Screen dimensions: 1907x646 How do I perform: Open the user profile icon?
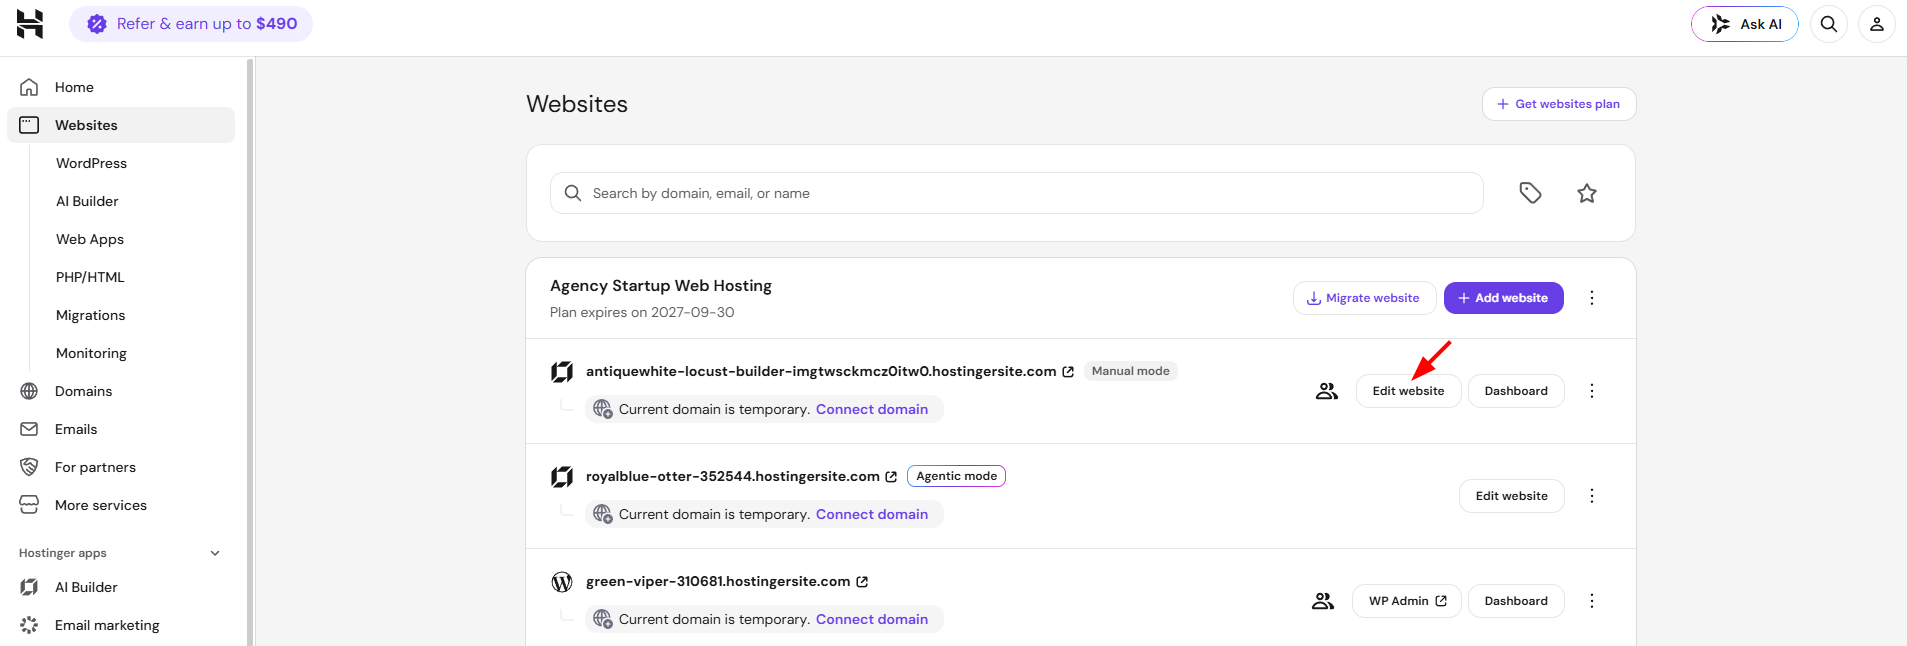click(x=1877, y=24)
